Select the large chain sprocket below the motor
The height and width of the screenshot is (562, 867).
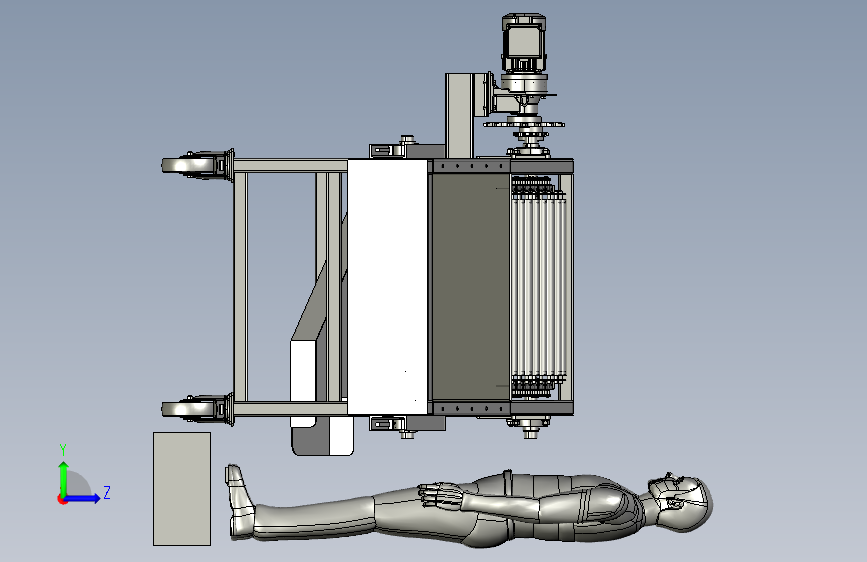tap(524, 124)
